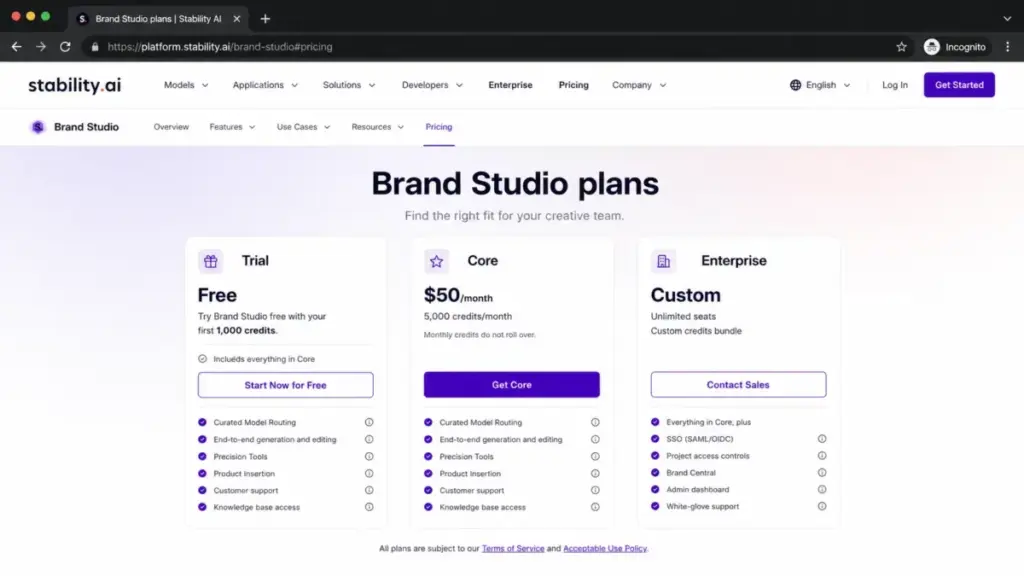
Task: Open info icon for Trial Precision Tools
Action: coord(369,456)
